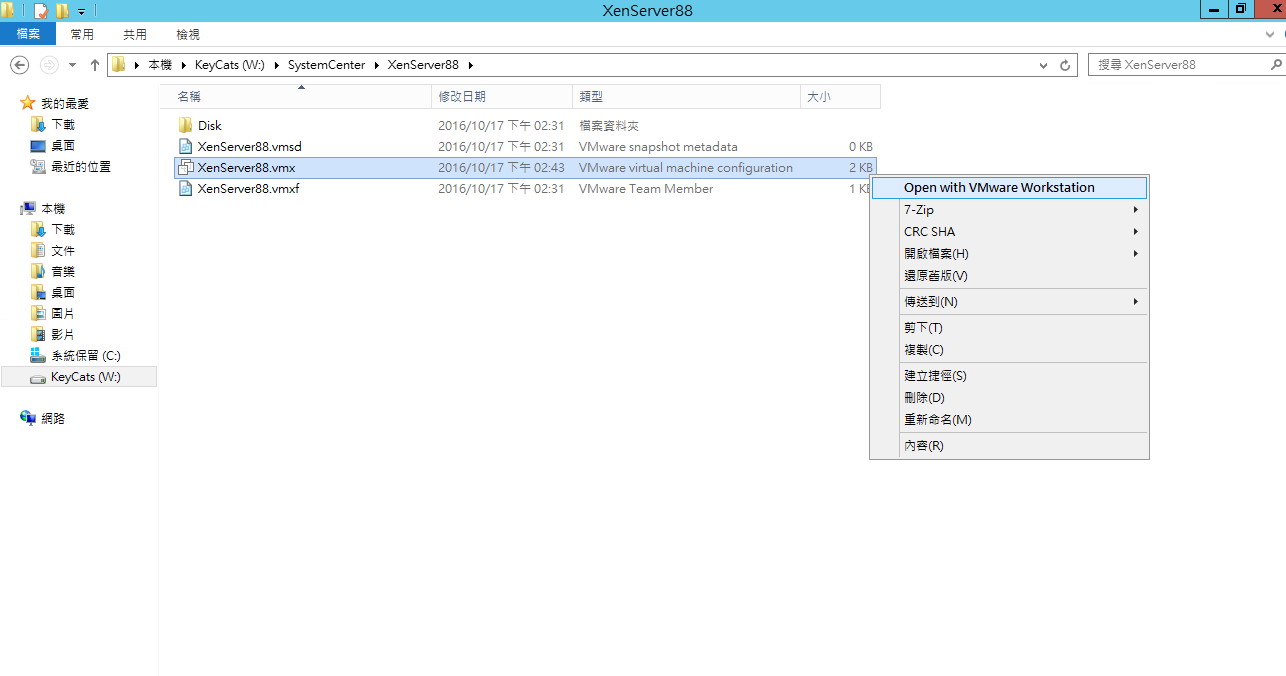The height and width of the screenshot is (676, 1286).
Task: Select the XenServer88.vmxf file icon
Action: (185, 189)
